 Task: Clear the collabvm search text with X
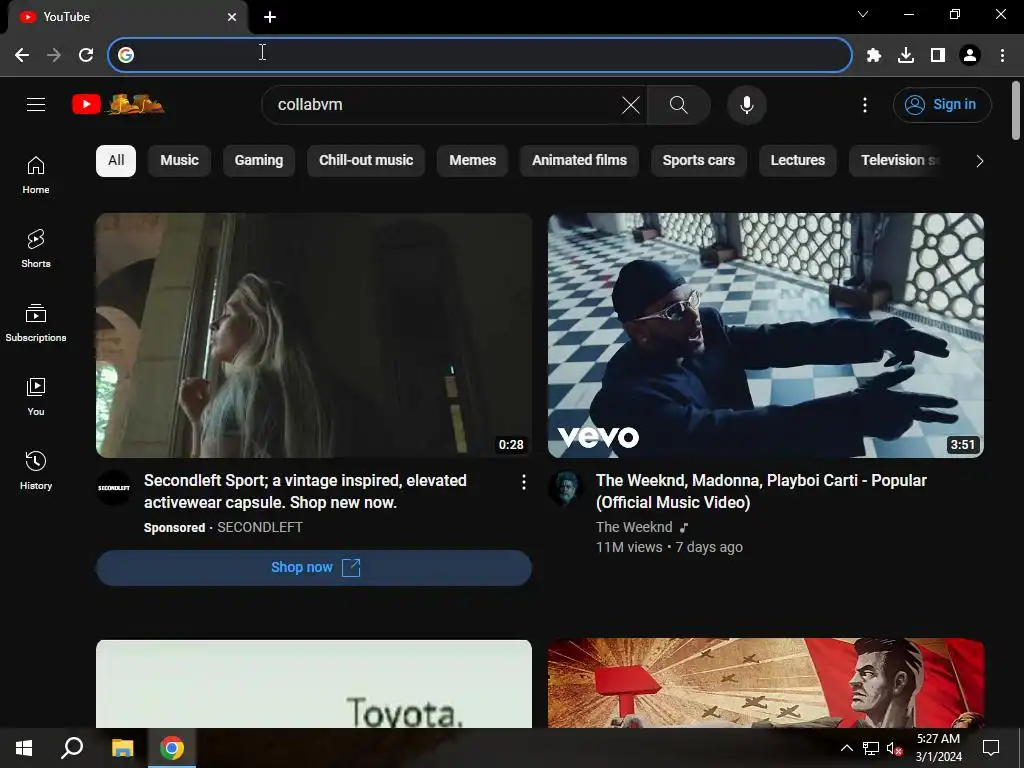(x=630, y=104)
